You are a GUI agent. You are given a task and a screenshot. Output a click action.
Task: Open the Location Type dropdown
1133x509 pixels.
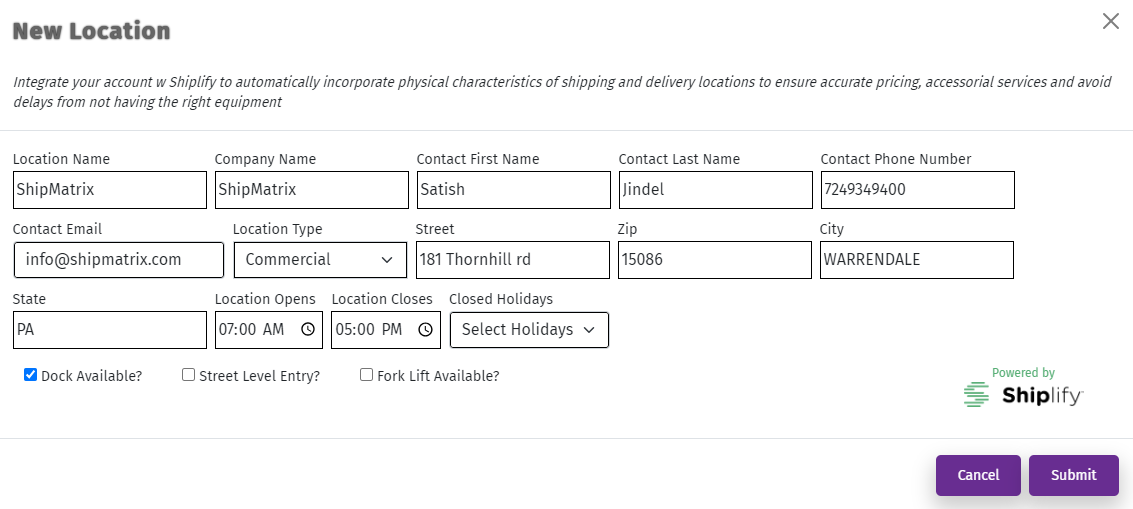[x=320, y=260]
